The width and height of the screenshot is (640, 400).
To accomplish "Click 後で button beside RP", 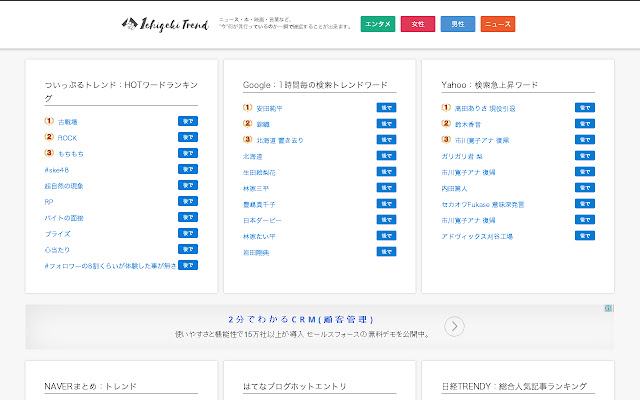I will [188, 201].
